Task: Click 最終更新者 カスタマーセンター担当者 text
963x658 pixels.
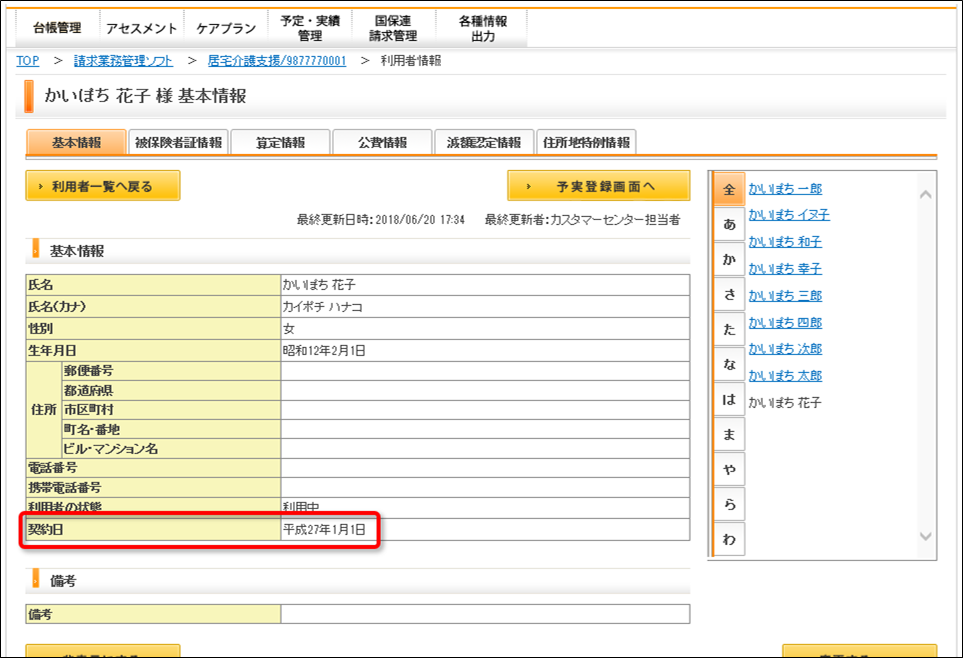Action: point(582,219)
